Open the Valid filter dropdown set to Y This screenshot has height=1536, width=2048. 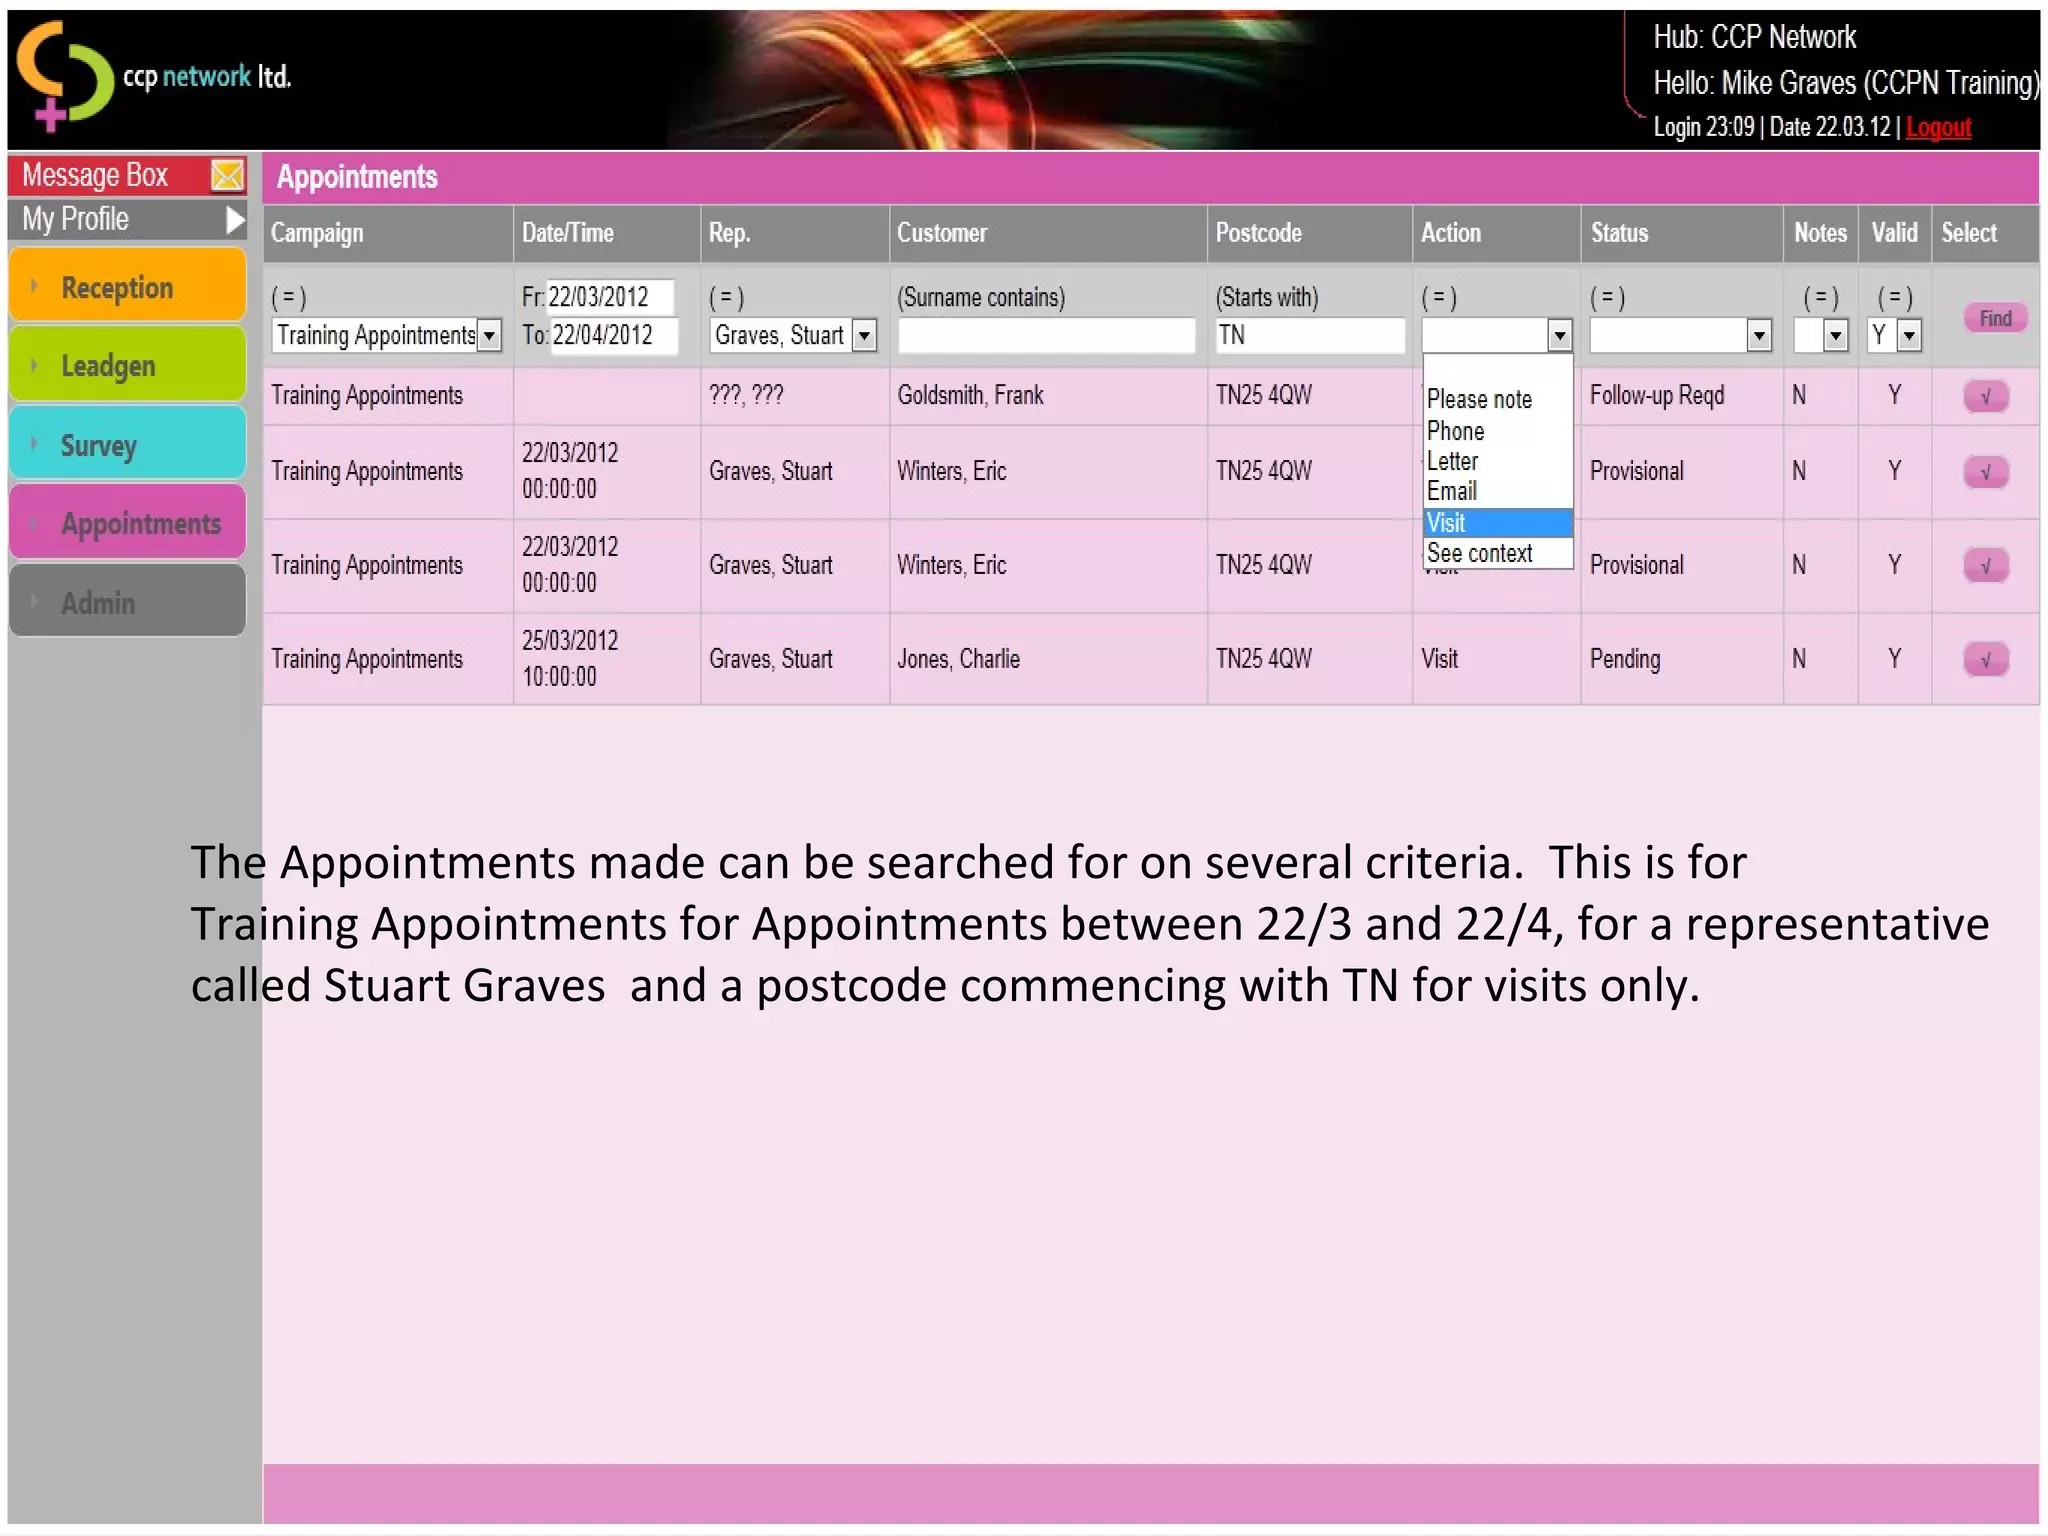click(x=1909, y=336)
